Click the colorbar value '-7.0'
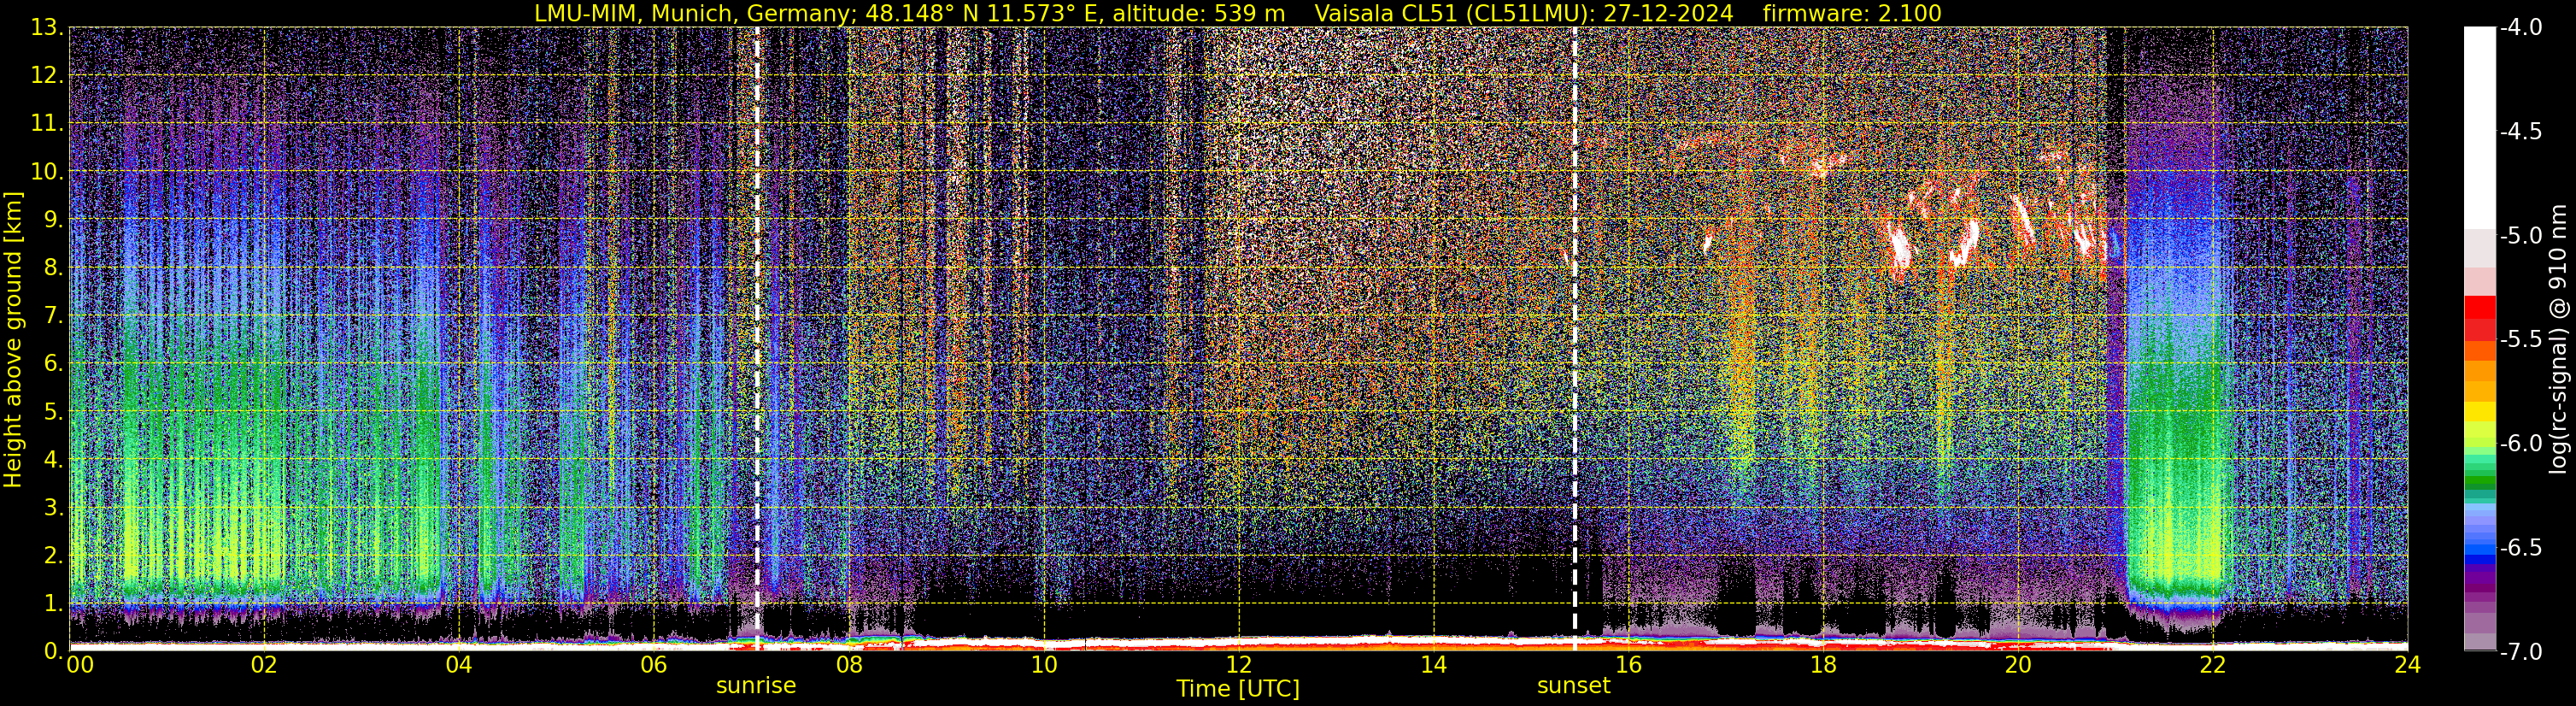 click(x=2520, y=652)
